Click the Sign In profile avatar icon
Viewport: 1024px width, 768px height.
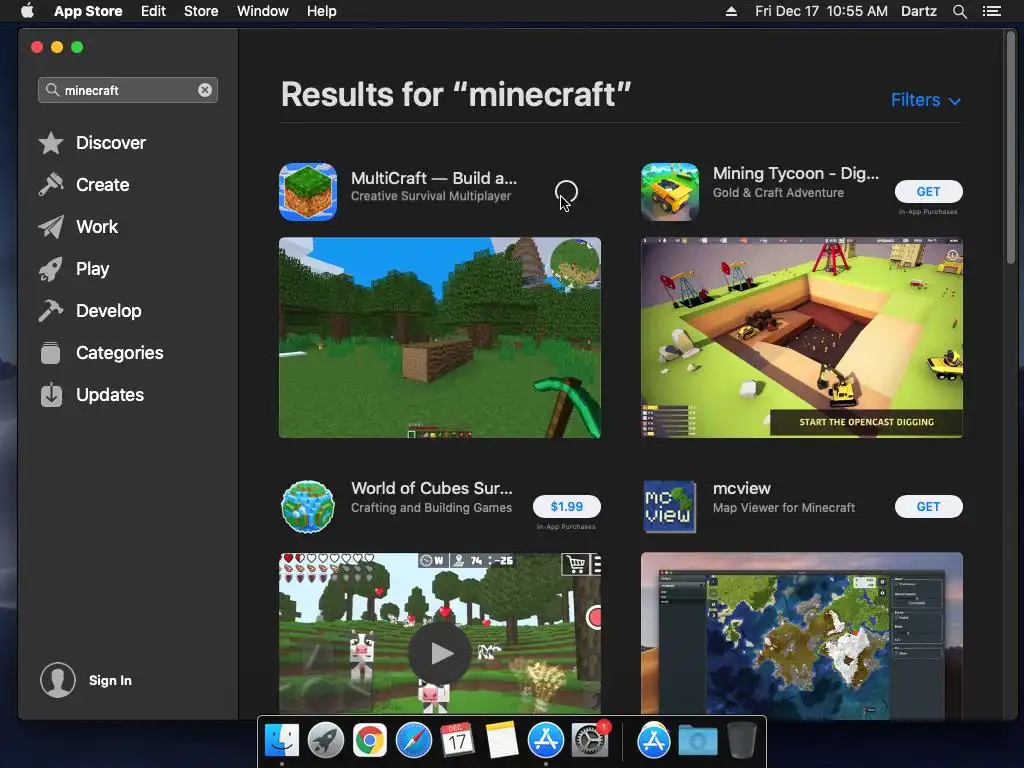[x=58, y=680]
